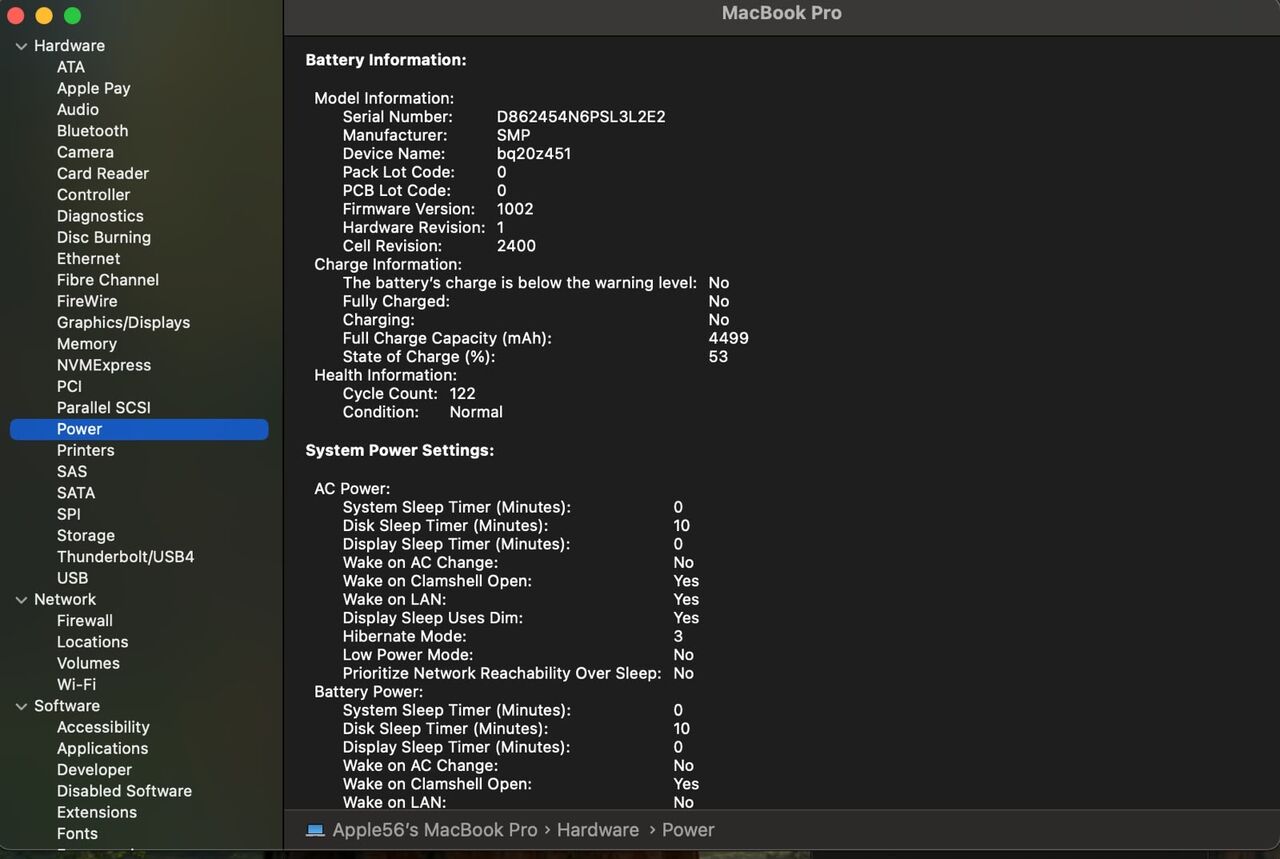1280x859 pixels.
Task: Click Hardware in the bottom path bar
Action: pyautogui.click(x=598, y=830)
